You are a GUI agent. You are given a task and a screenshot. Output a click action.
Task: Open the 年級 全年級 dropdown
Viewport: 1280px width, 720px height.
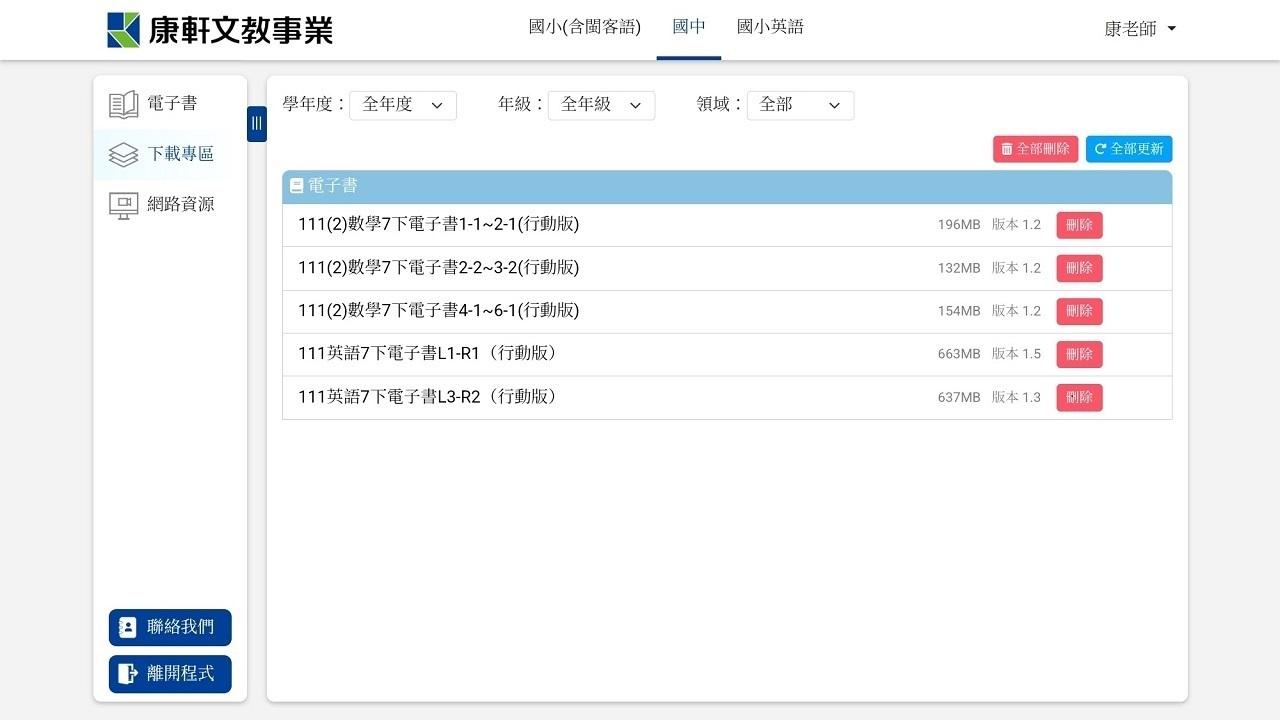point(601,105)
